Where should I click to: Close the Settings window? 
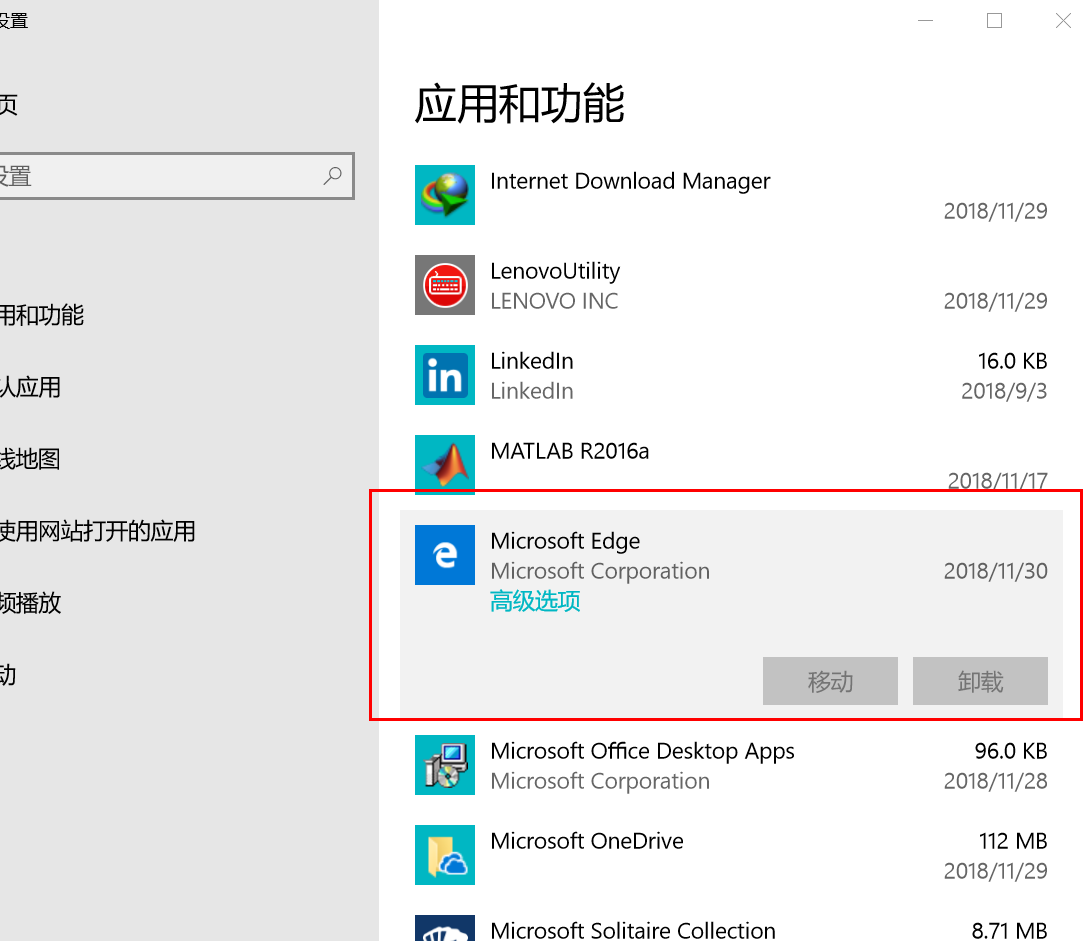pos(1063,21)
